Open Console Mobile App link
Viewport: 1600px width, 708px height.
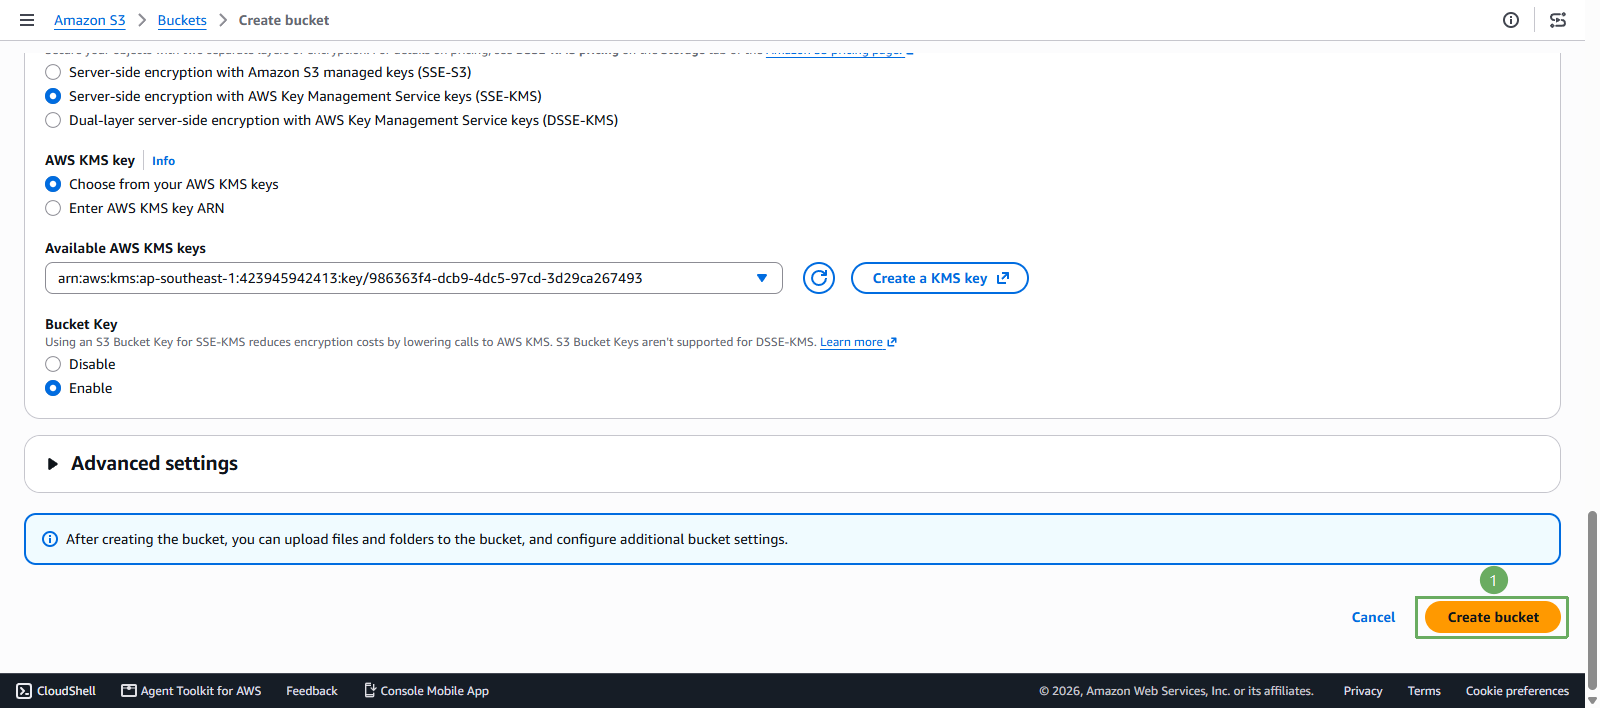click(x=426, y=691)
